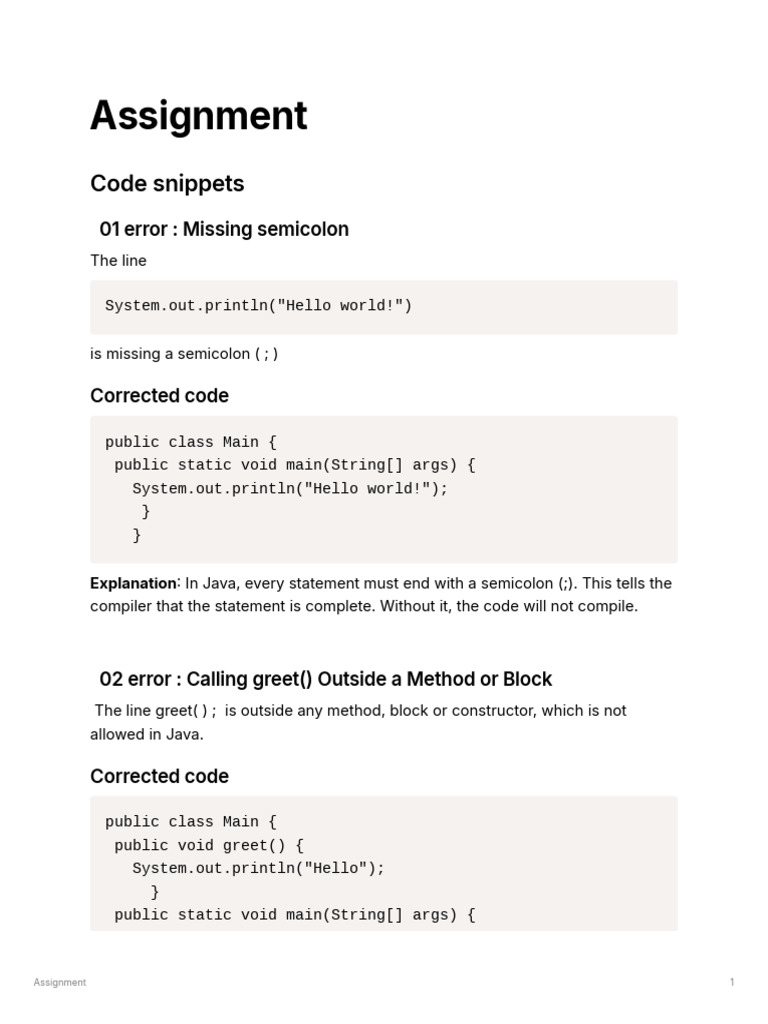Click the first Corrected code heading

pyautogui.click(x=159, y=396)
